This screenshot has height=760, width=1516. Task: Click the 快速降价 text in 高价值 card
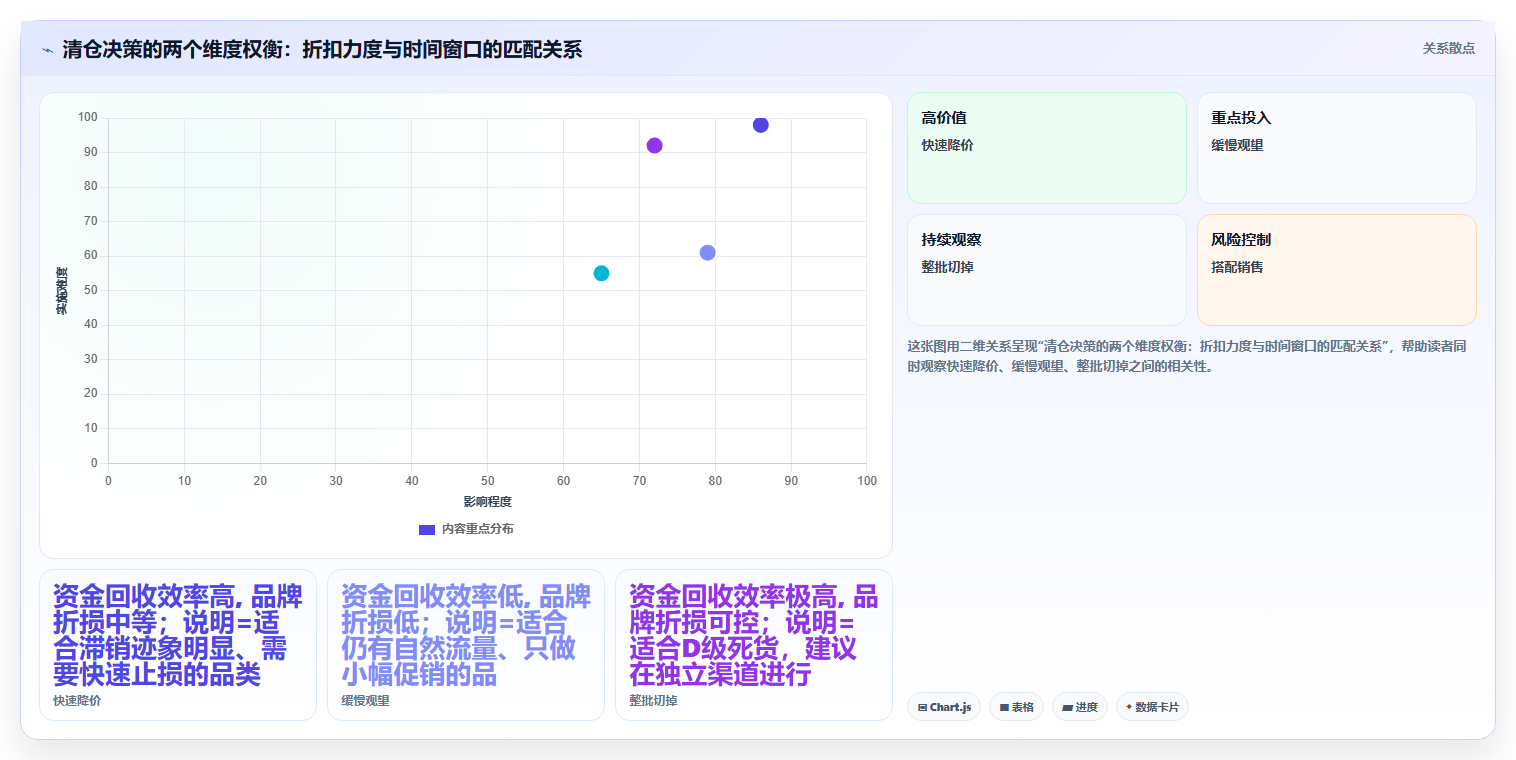click(947, 145)
